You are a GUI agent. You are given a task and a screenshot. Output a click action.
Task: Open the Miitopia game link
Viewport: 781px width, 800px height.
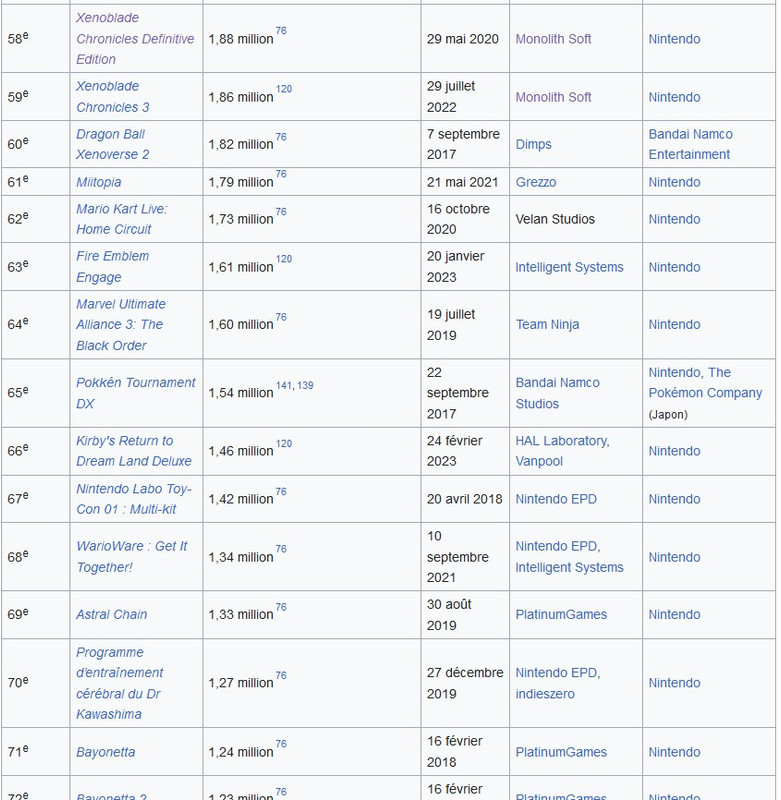click(x=99, y=182)
